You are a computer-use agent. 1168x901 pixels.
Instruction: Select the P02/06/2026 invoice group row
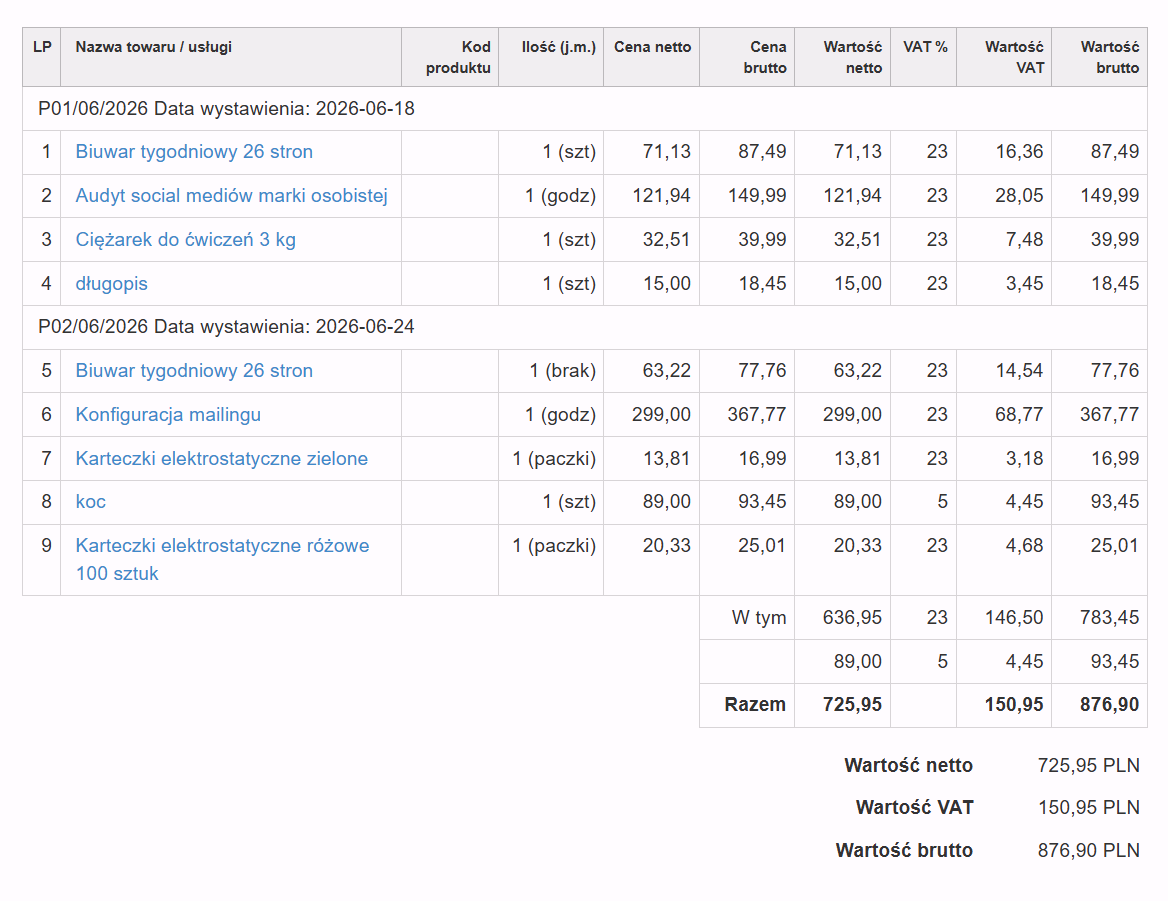[585, 327]
